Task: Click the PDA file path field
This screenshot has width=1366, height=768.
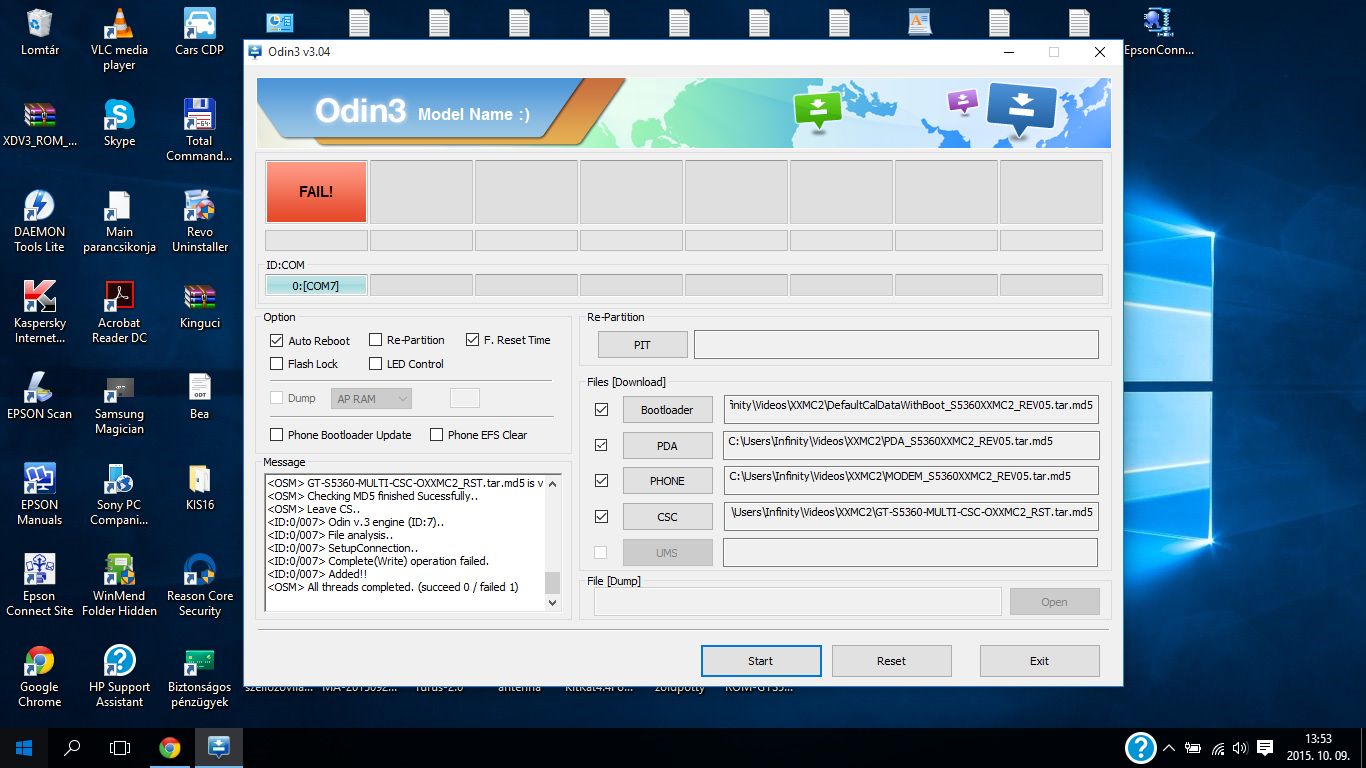Action: [x=911, y=445]
